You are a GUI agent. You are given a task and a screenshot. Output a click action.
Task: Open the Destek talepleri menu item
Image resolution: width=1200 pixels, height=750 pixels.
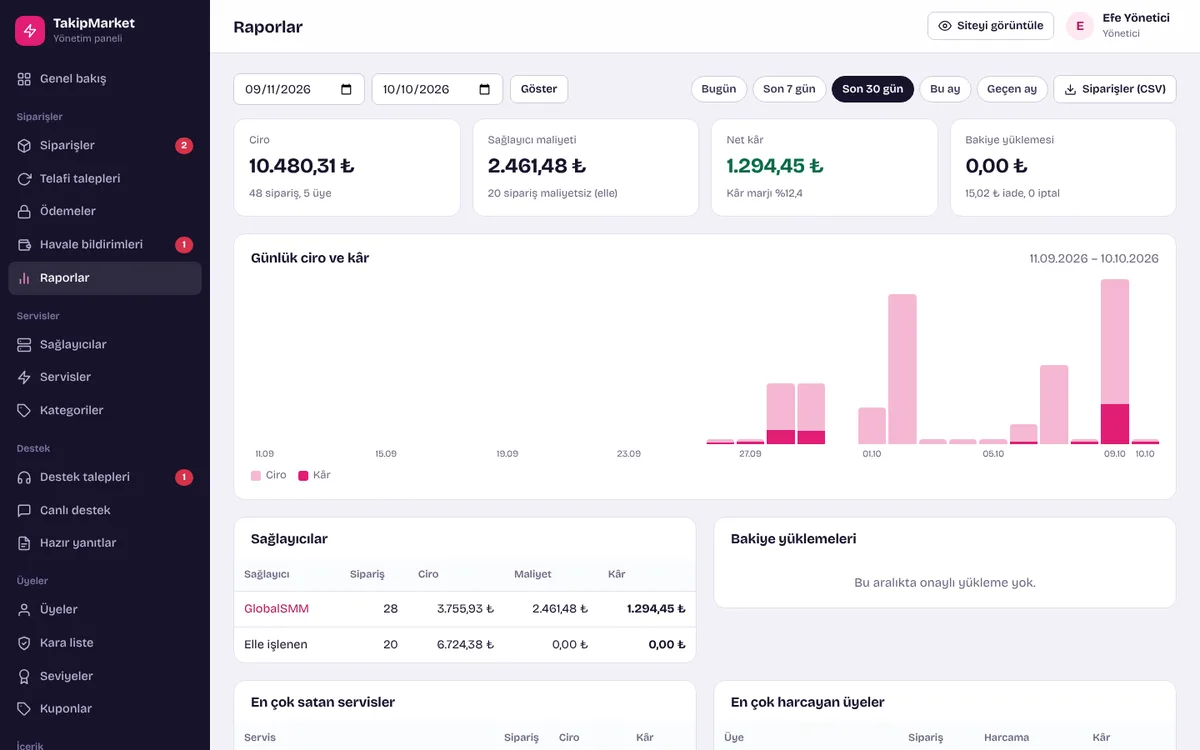pyautogui.click(x=105, y=478)
